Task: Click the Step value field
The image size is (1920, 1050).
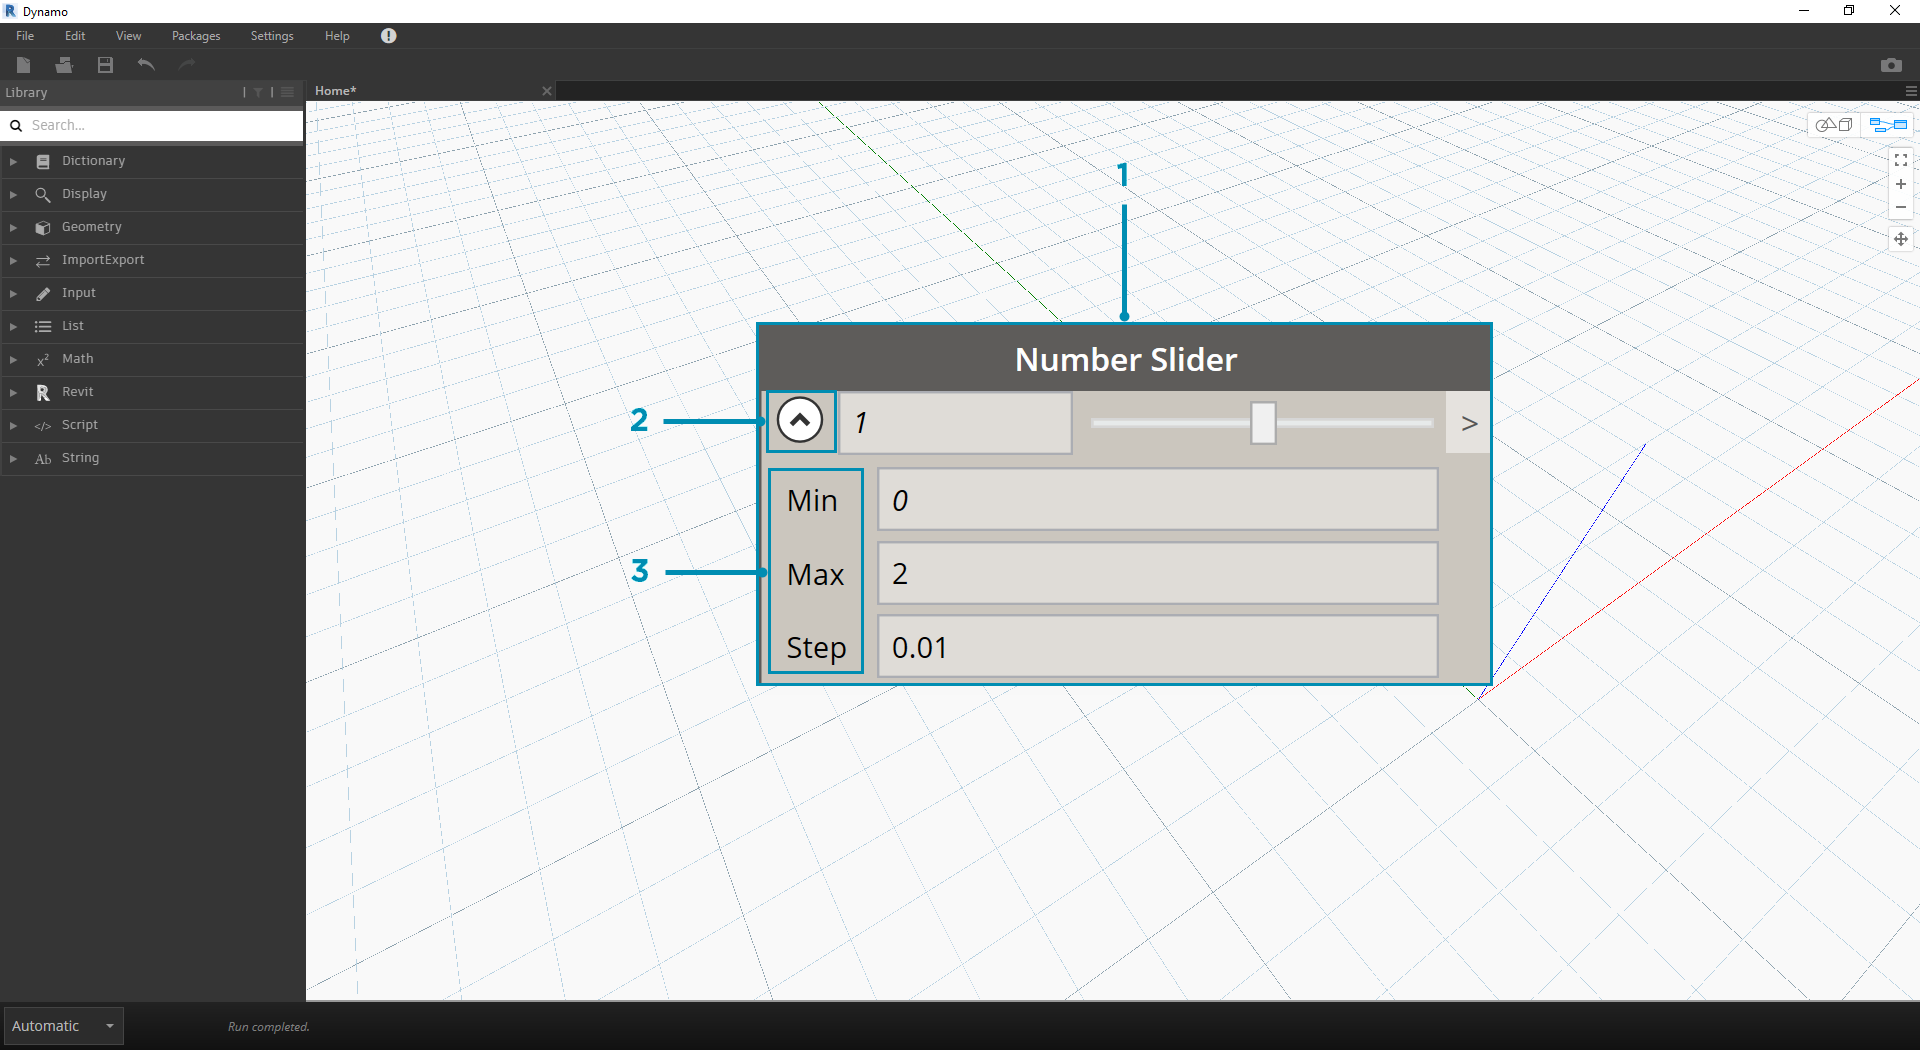Action: pyautogui.click(x=1158, y=647)
